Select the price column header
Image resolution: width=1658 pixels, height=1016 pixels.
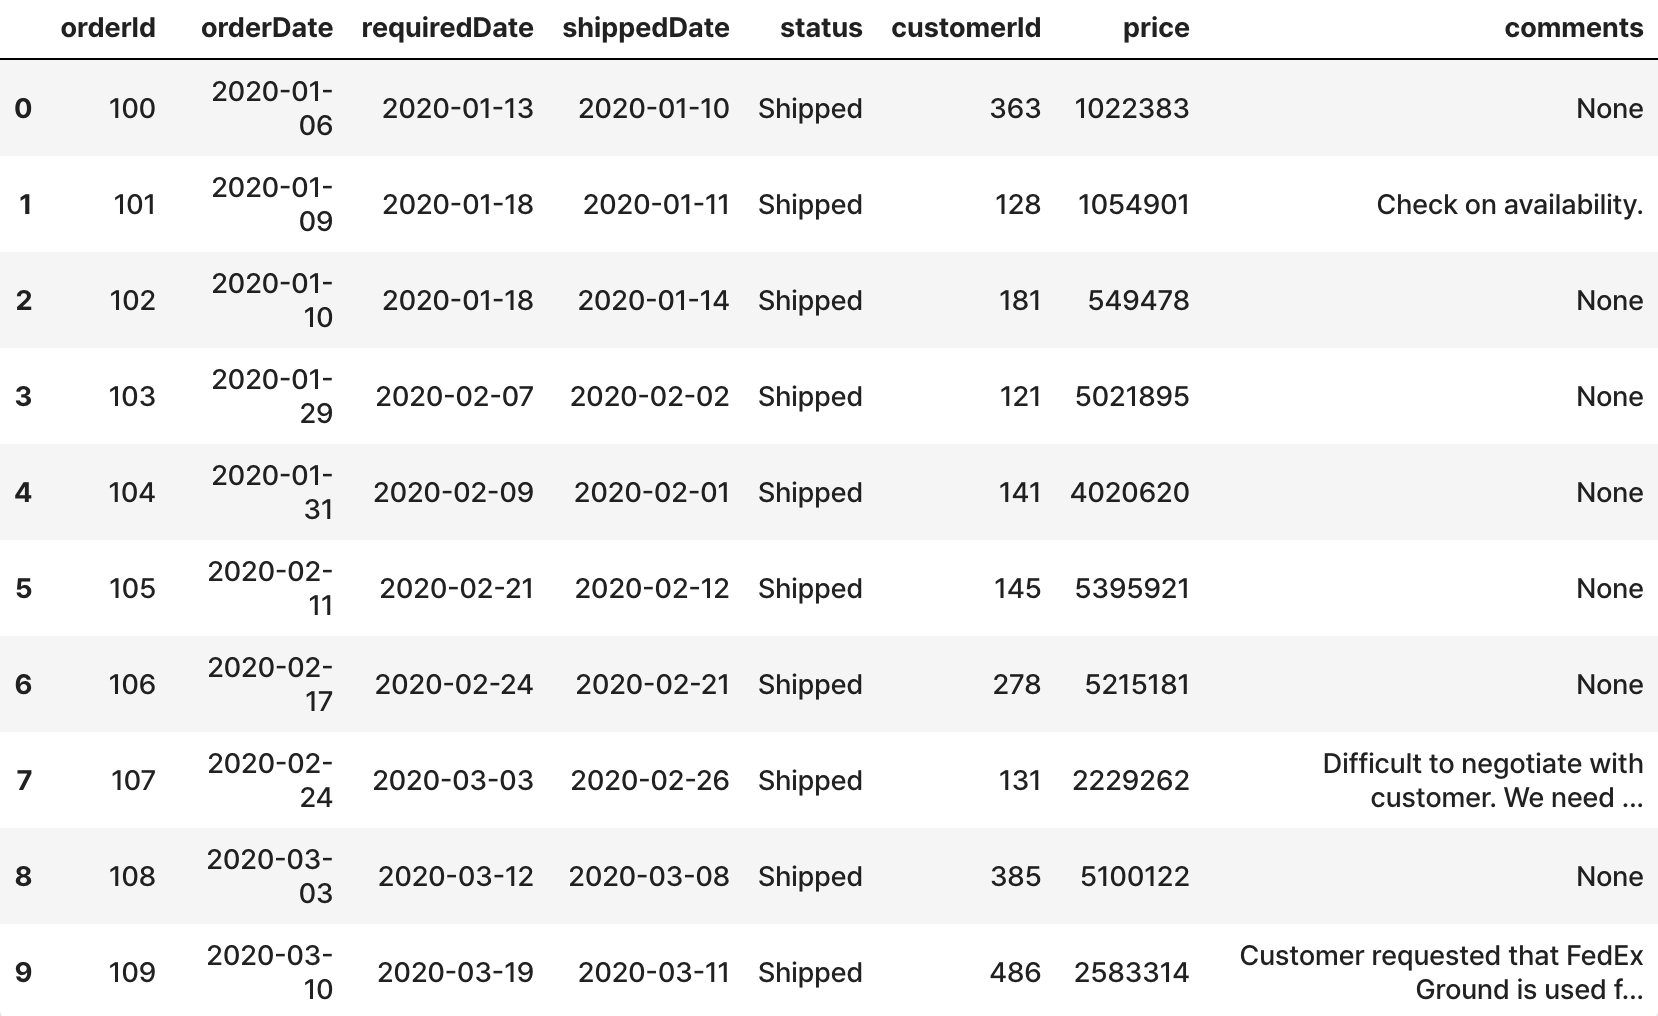click(1156, 28)
